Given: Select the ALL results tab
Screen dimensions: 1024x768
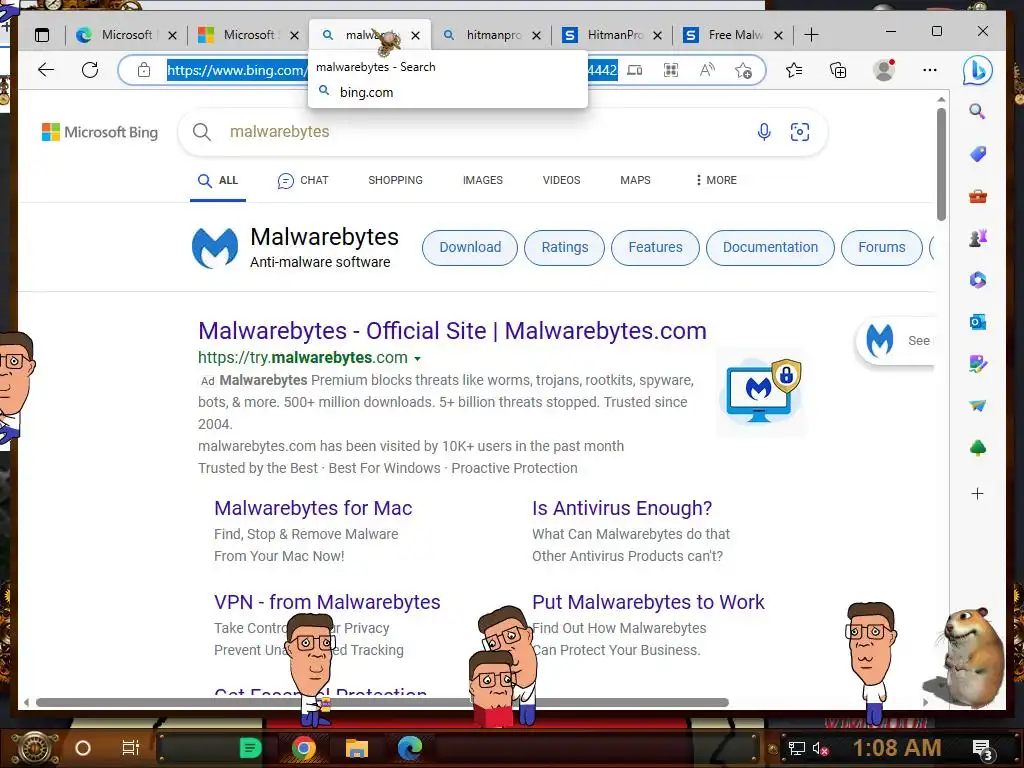Looking at the screenshot, I should click(x=218, y=180).
